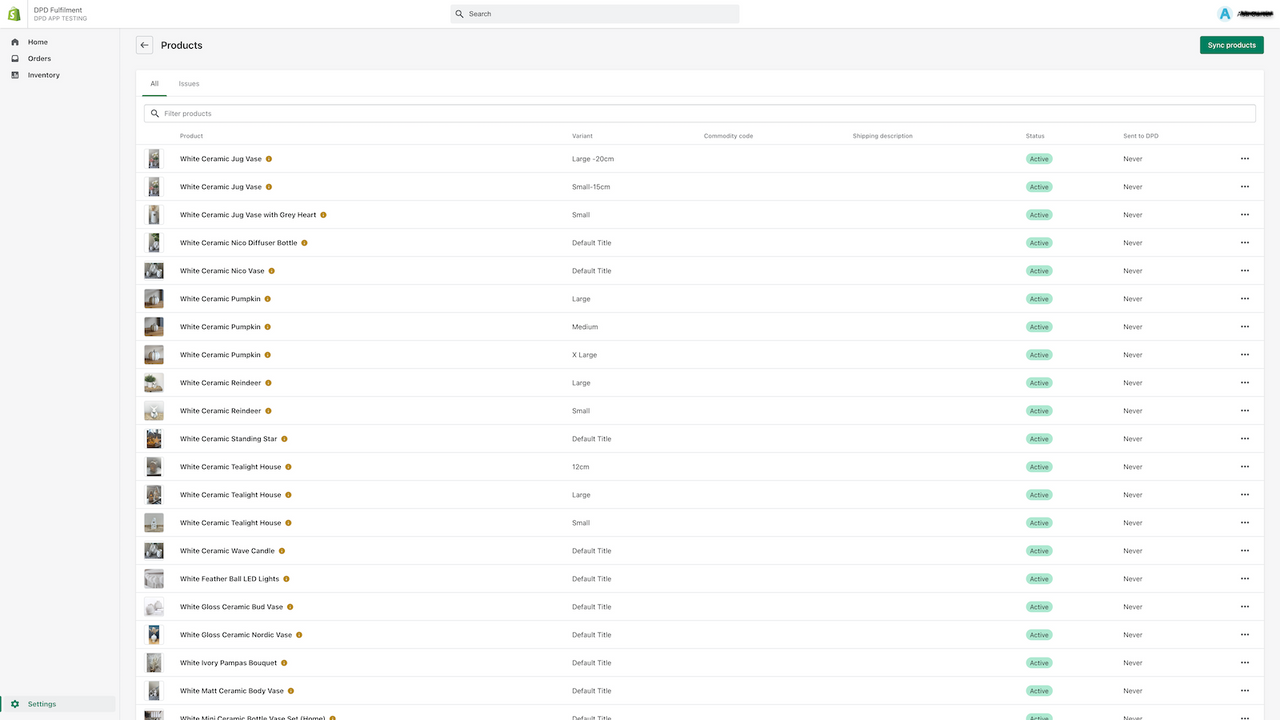
Task: Click the warning icon beside White Ivory Pampas Bouquet
Action: pos(283,662)
